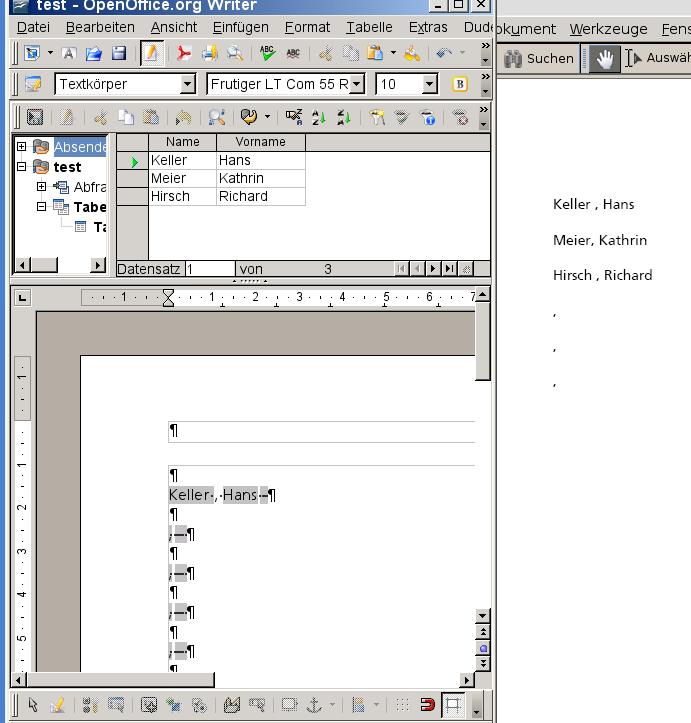
Task: Click the selection arrow in drawing toolbar
Action: click(33, 705)
